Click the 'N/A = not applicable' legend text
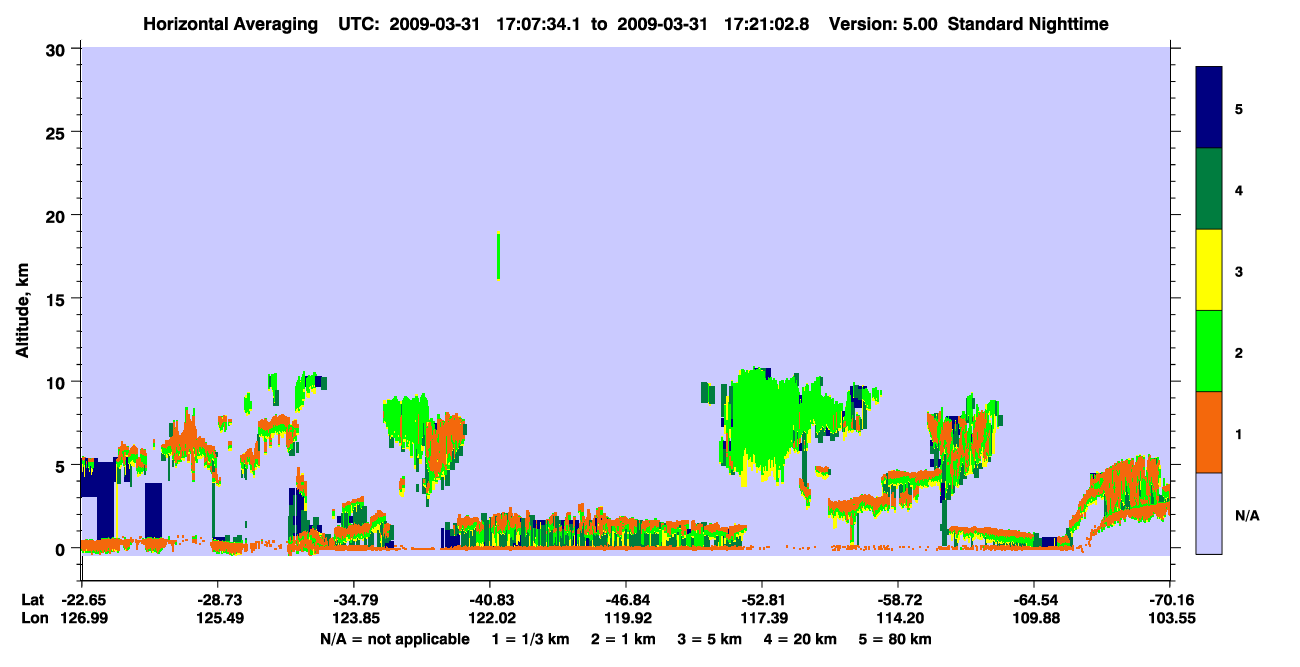The width and height of the screenshot is (1300, 667). pyautogui.click(x=394, y=639)
